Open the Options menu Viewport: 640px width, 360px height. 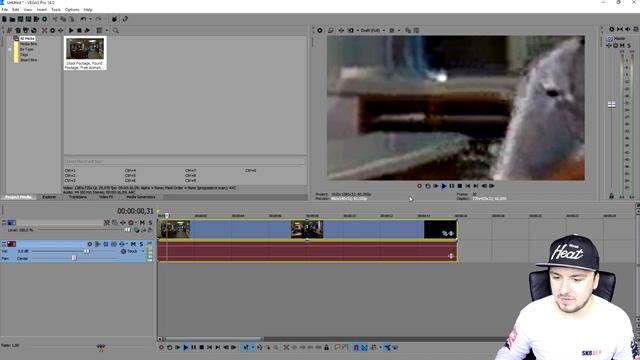click(x=72, y=9)
